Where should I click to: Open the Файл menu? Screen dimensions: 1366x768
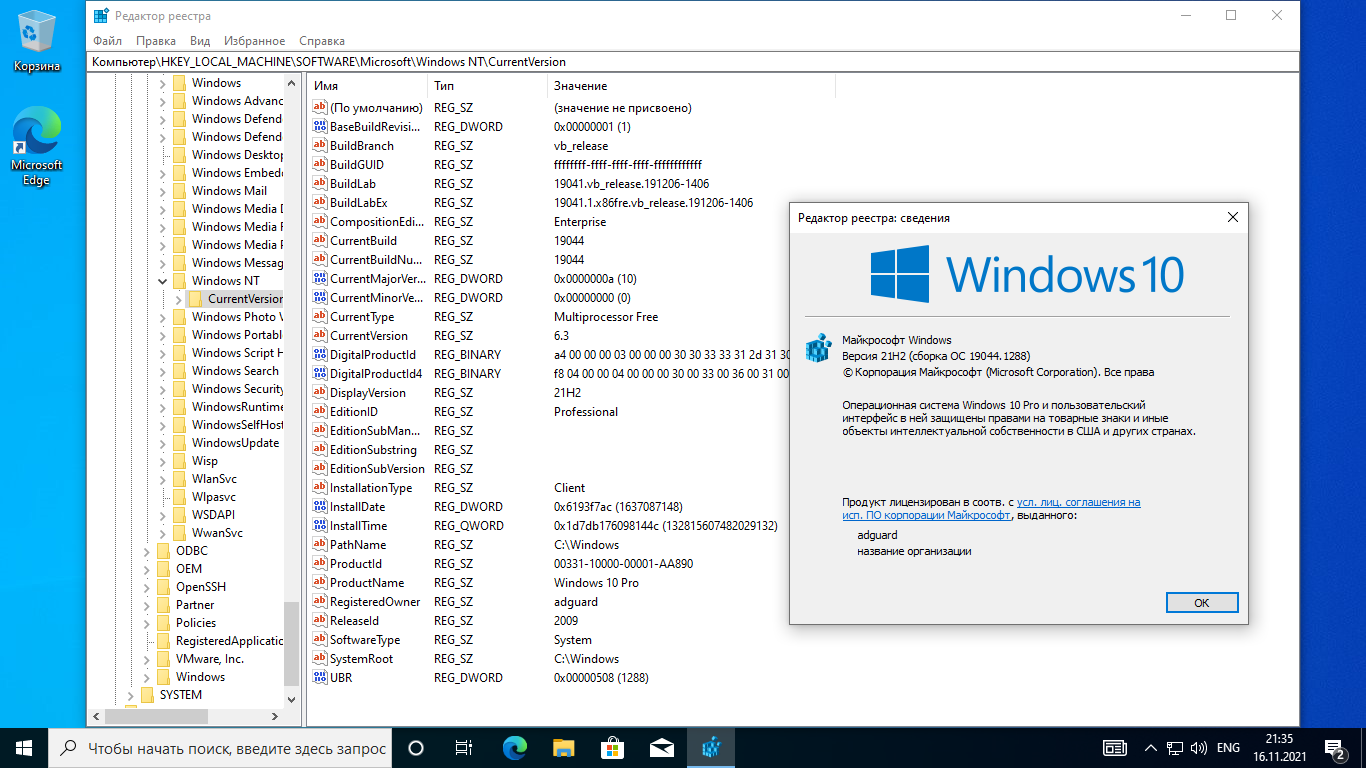tap(107, 41)
